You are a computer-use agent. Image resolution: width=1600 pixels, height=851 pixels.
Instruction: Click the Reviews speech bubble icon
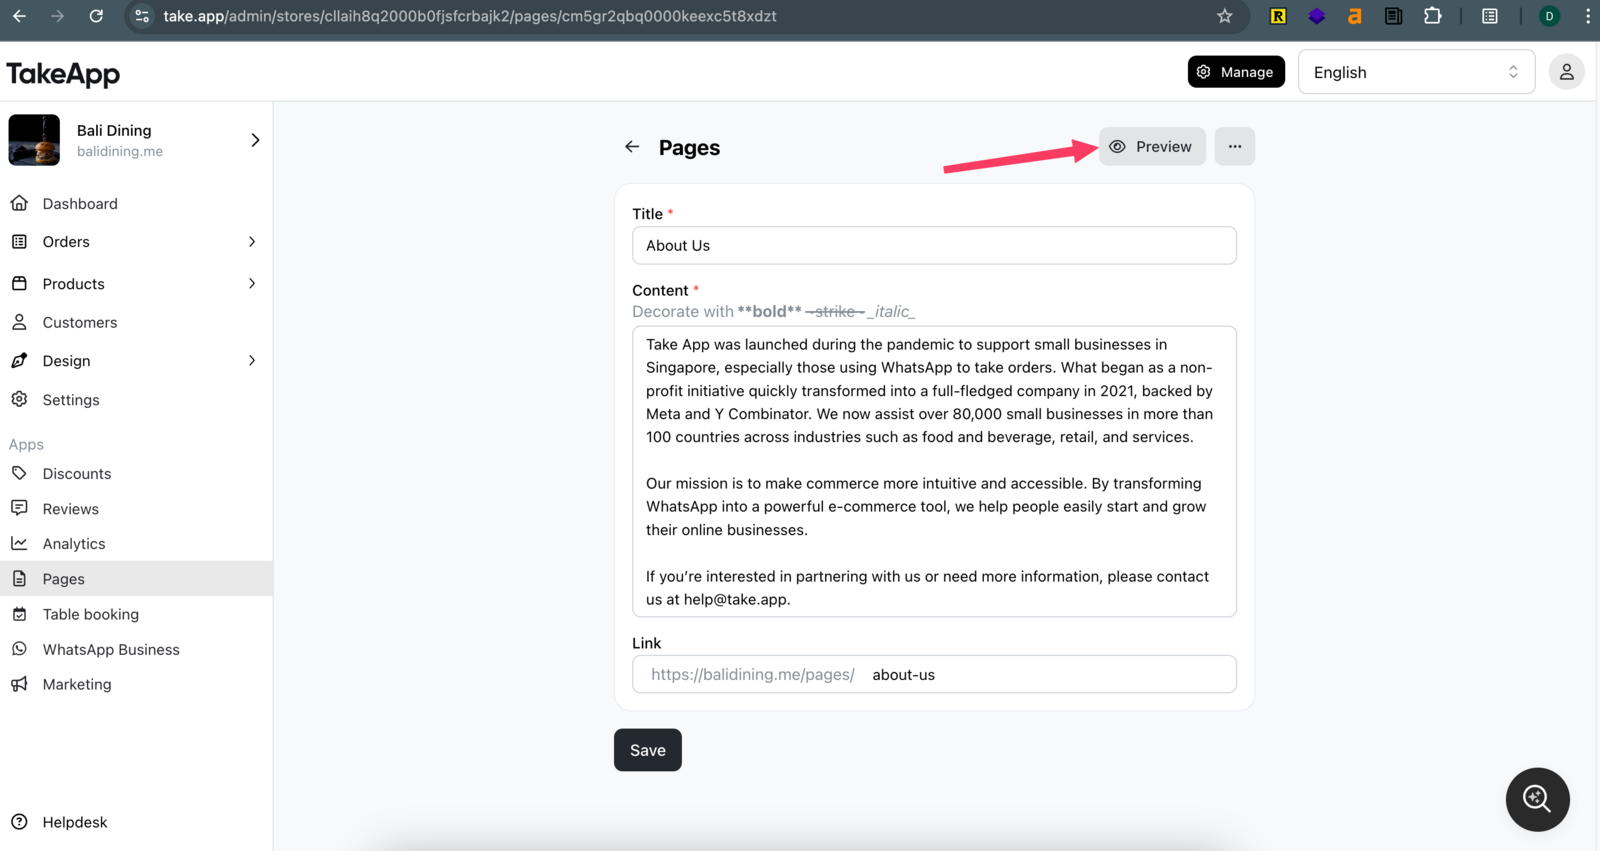pyautogui.click(x=19, y=508)
